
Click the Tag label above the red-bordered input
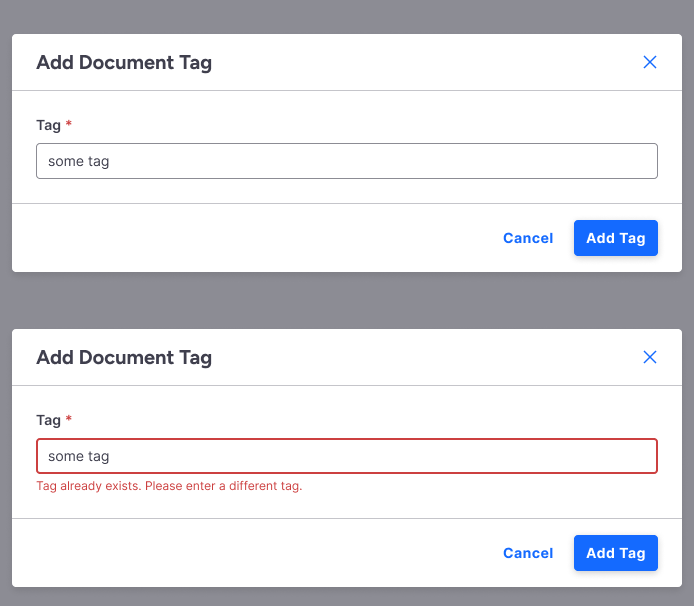48,420
